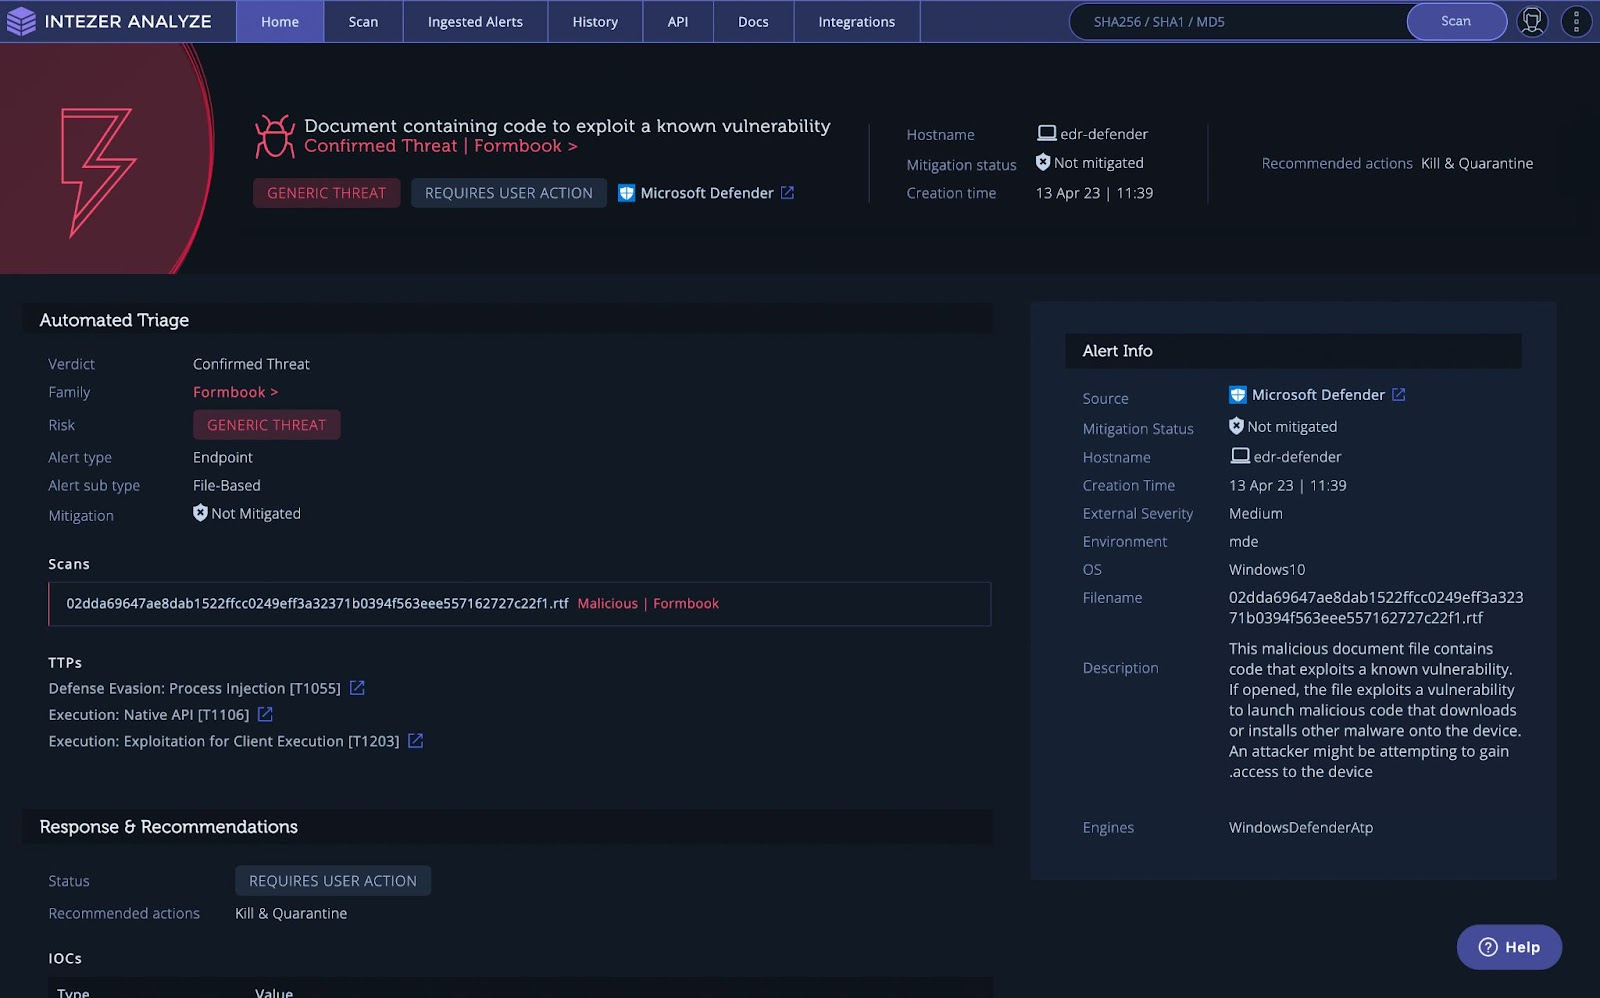The image size is (1600, 998).
Task: Open the three-dot more options menu
Action: click(1576, 21)
